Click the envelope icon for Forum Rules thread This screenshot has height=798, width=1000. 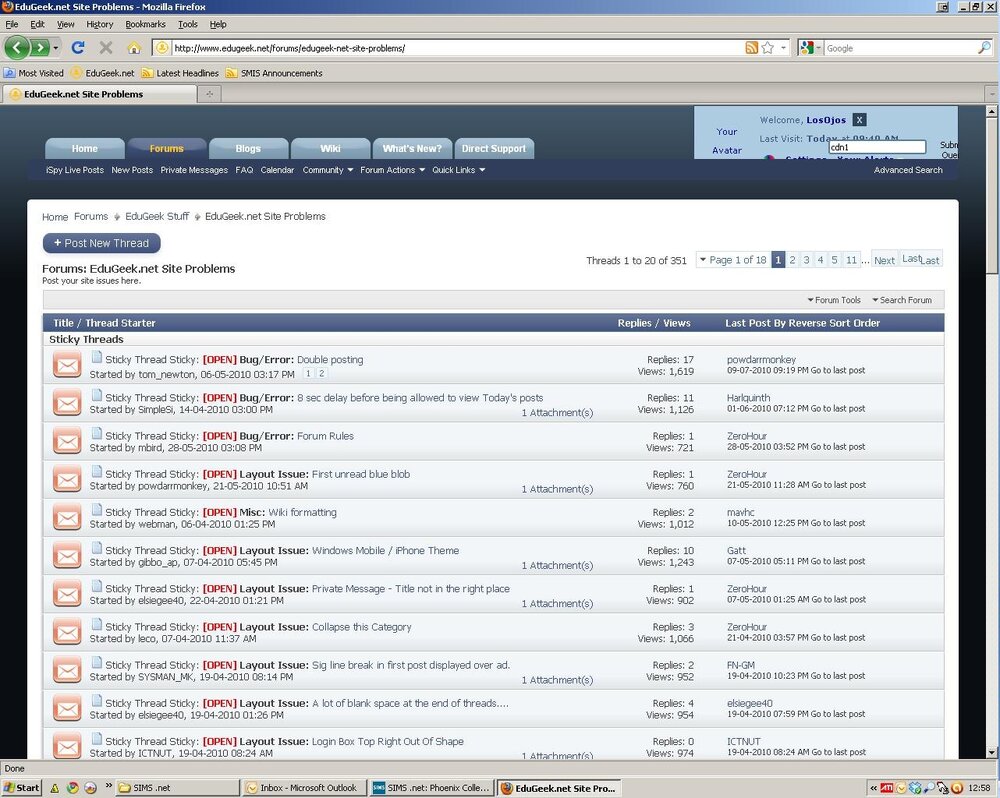tap(67, 441)
